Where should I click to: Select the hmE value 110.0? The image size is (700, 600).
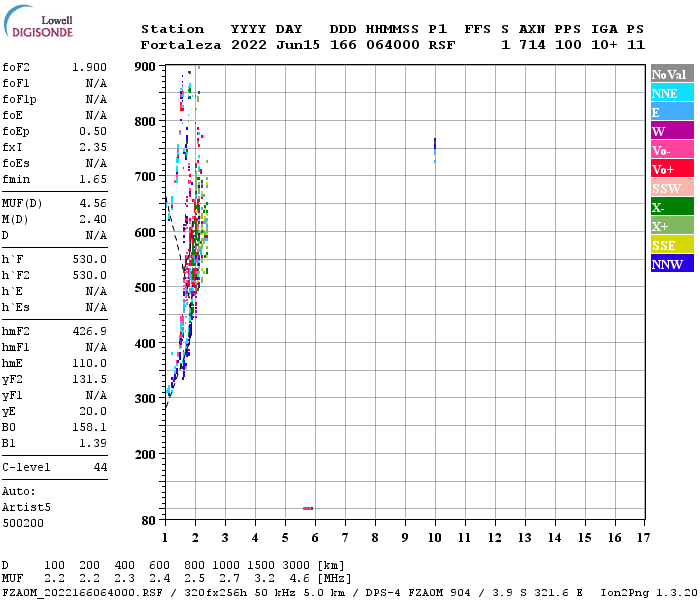[x=89, y=363]
